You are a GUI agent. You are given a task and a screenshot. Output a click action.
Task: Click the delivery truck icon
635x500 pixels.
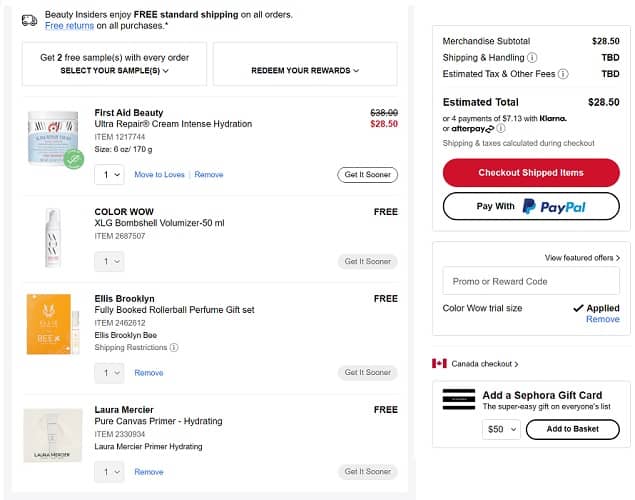click(29, 19)
